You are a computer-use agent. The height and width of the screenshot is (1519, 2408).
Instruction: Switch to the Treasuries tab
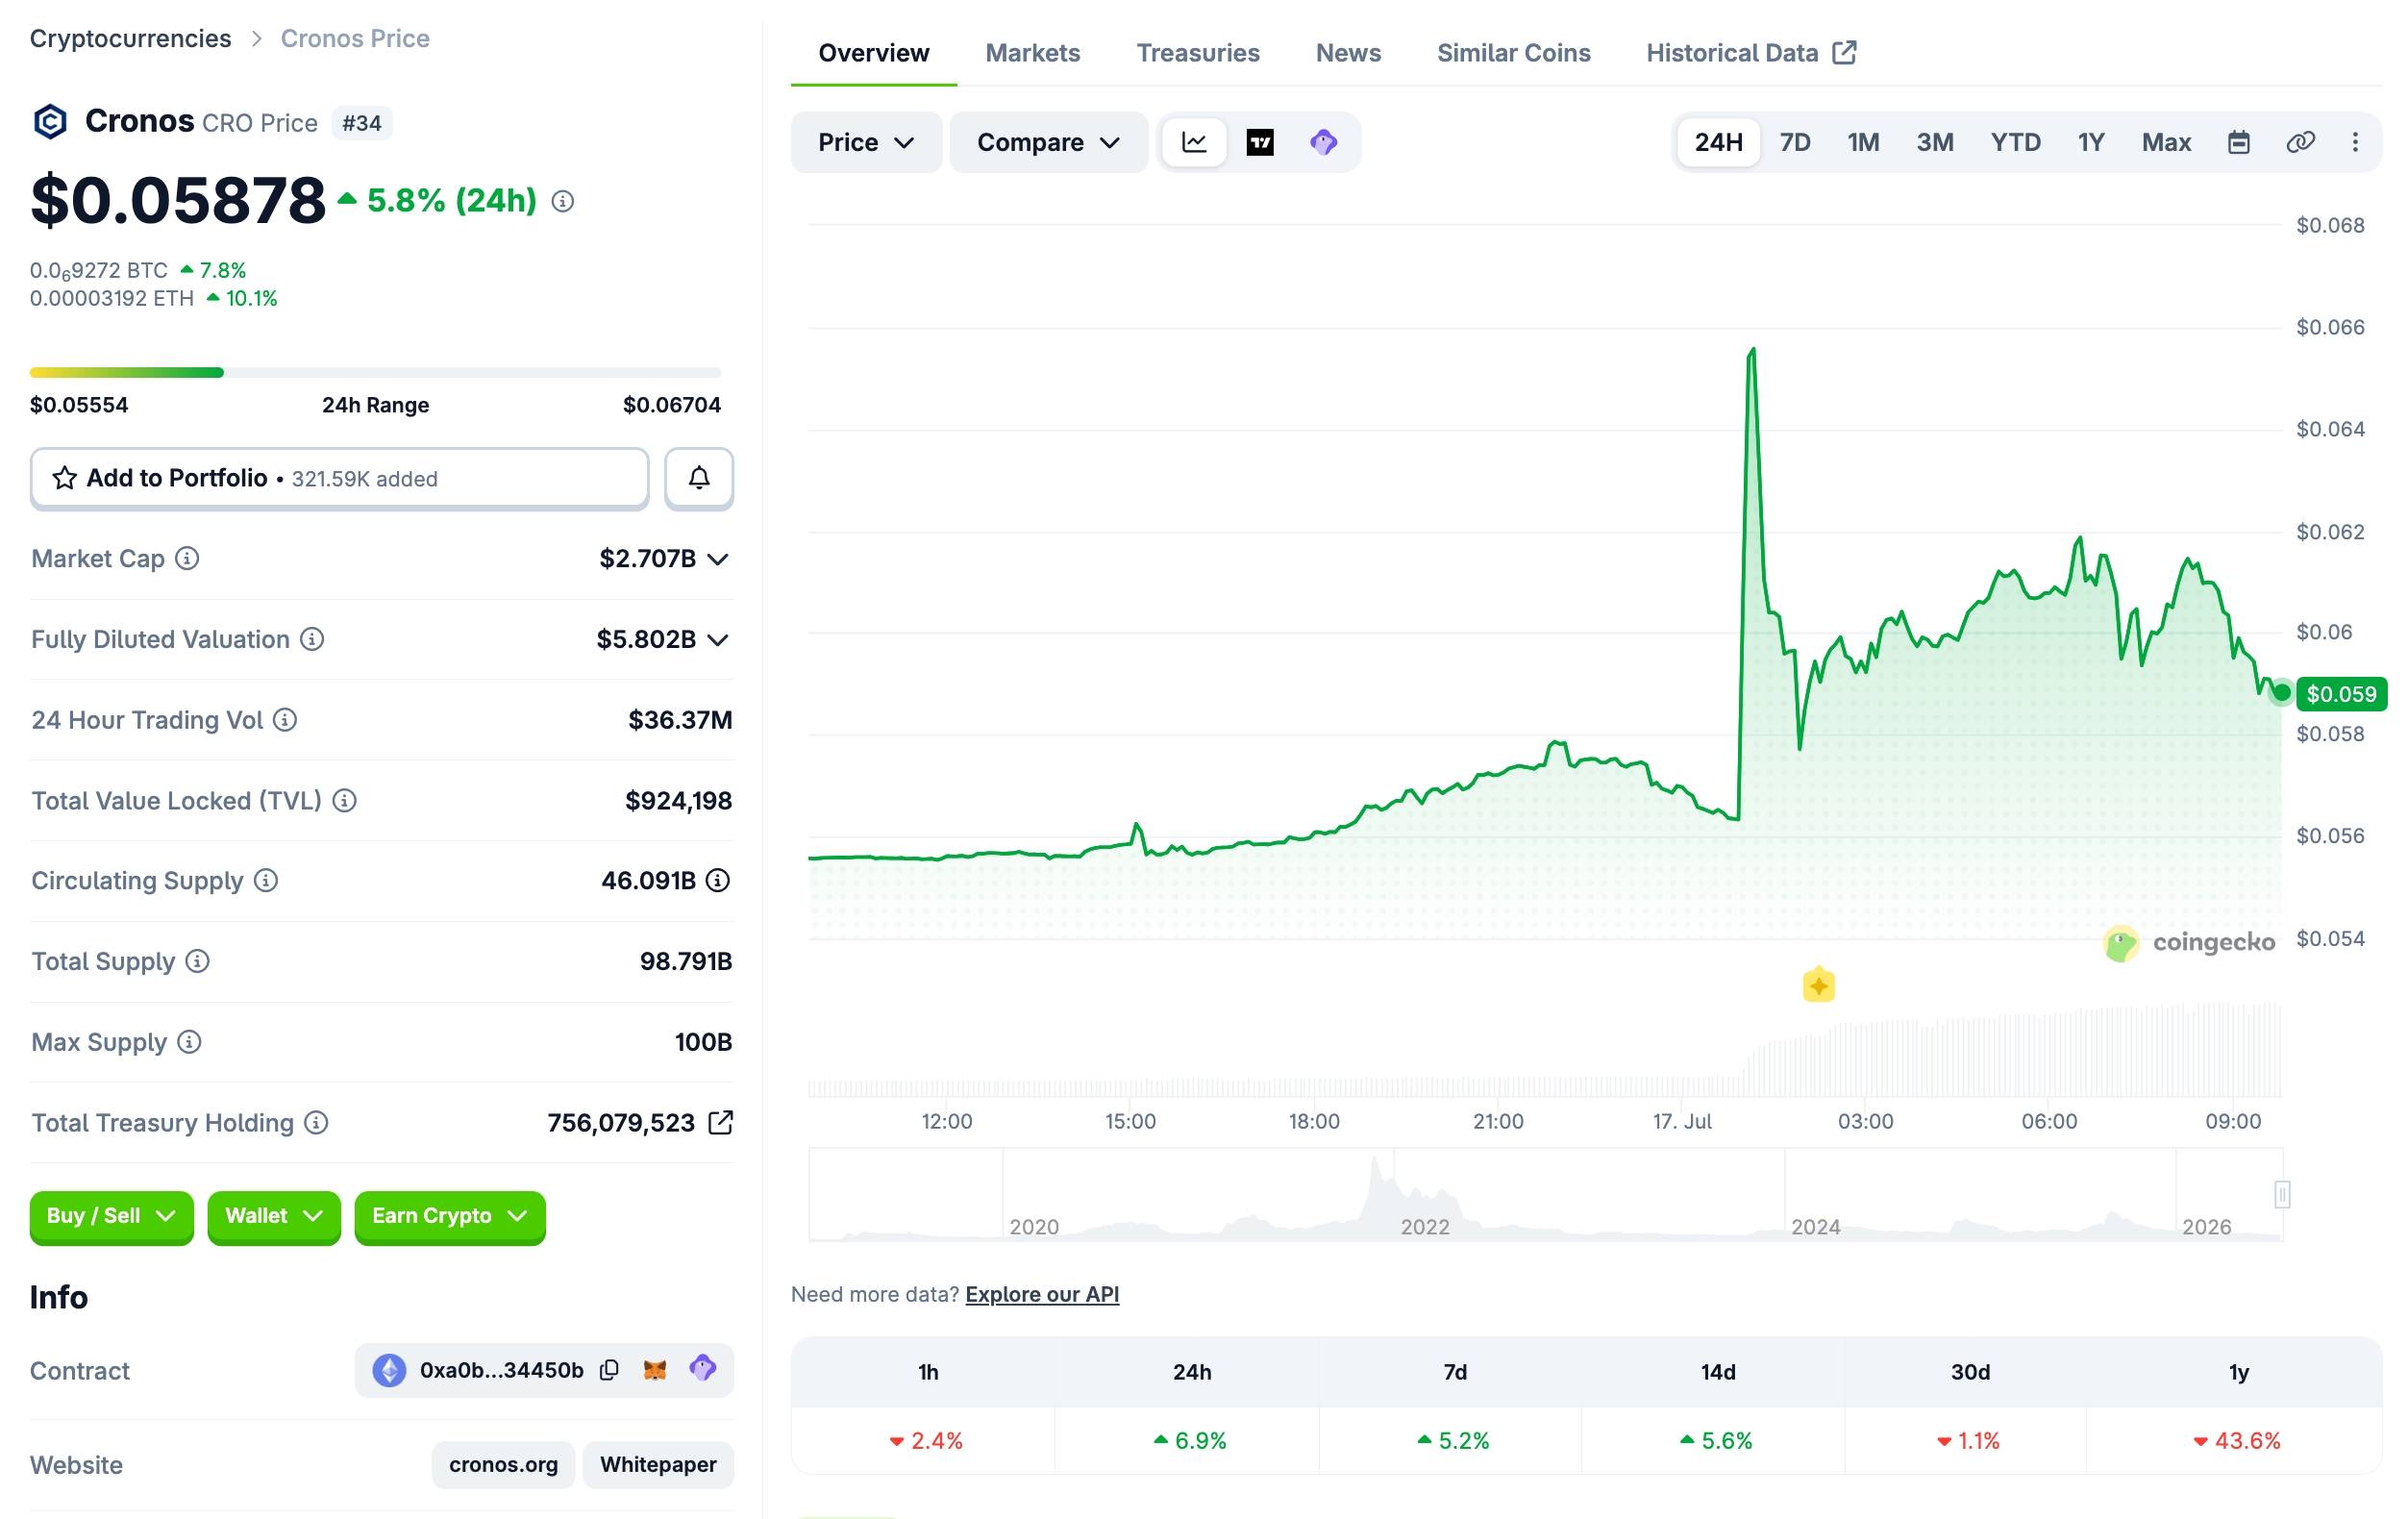click(1198, 53)
